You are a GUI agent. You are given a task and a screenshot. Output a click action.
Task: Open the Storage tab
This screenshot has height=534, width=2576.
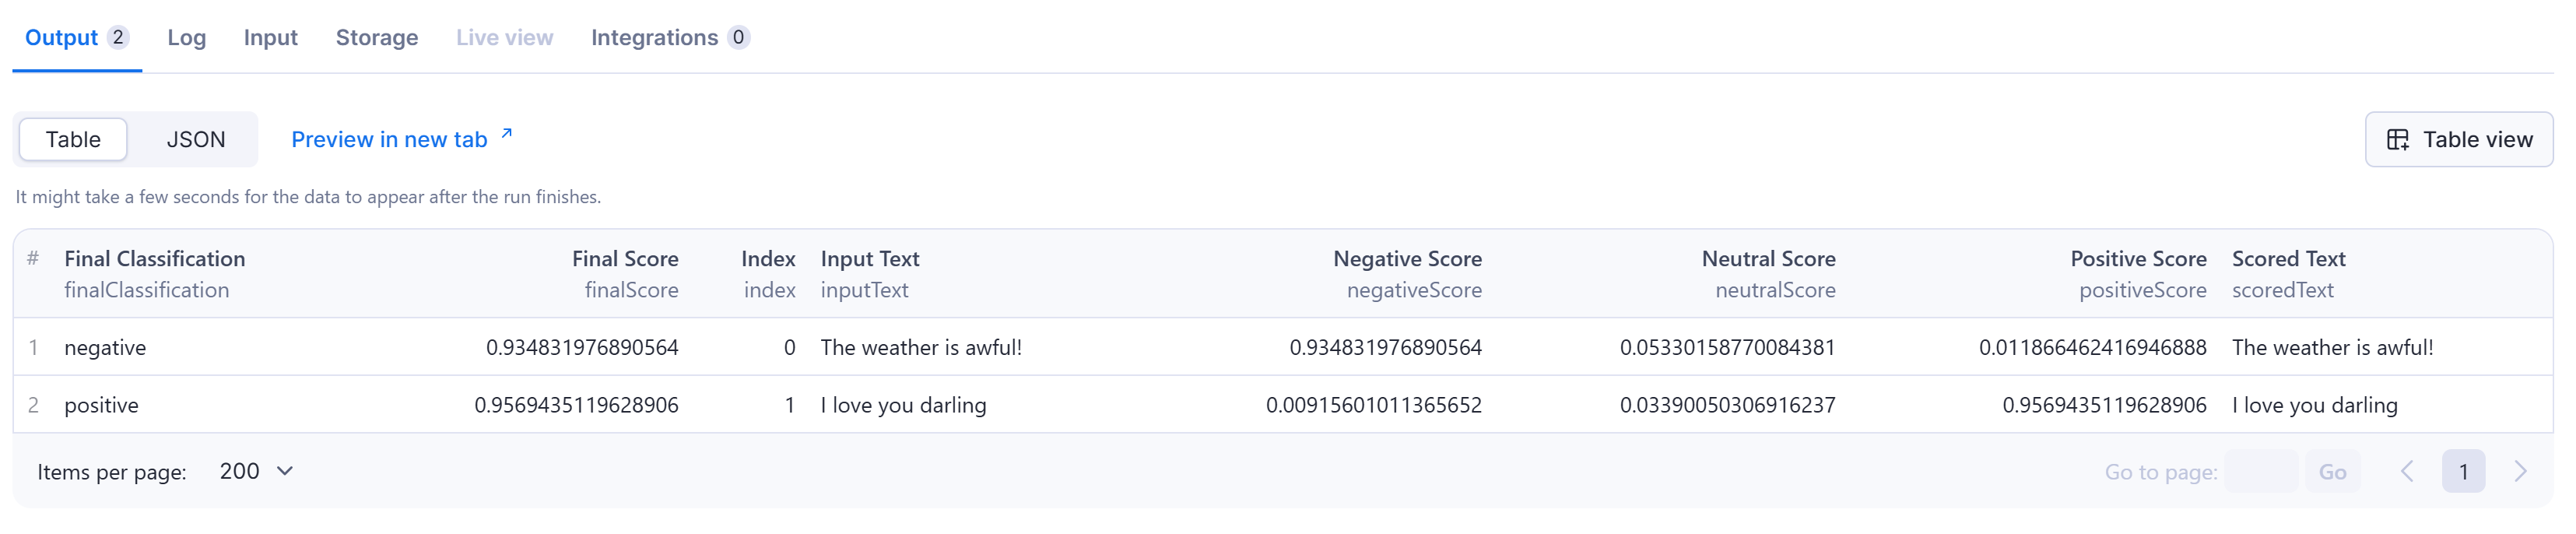377,37
